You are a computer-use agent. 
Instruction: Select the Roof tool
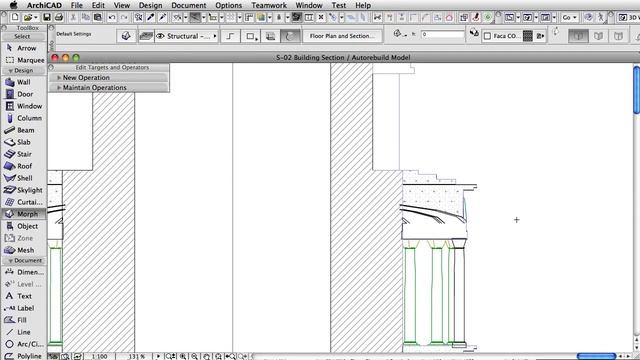[x=23, y=166]
